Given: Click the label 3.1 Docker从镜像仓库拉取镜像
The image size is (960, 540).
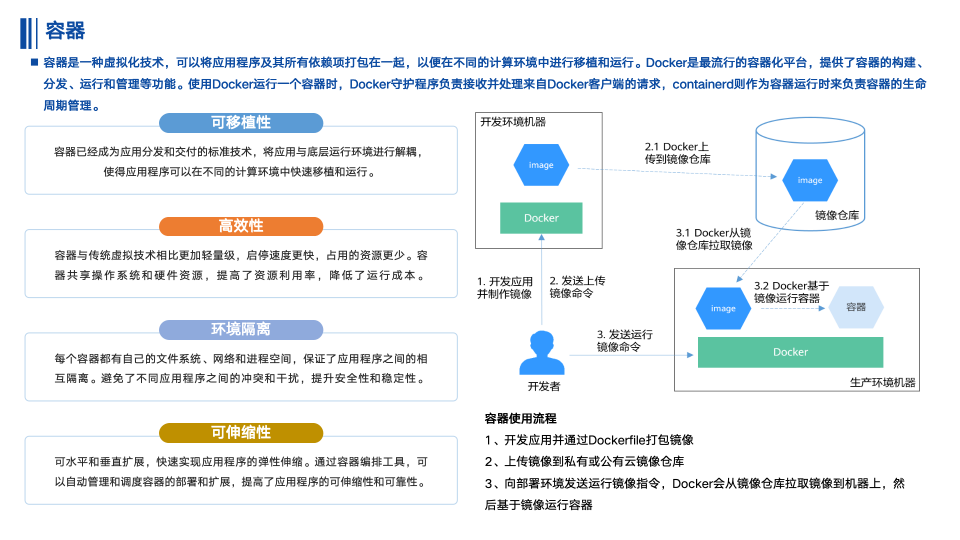Looking at the screenshot, I should click(x=714, y=239).
